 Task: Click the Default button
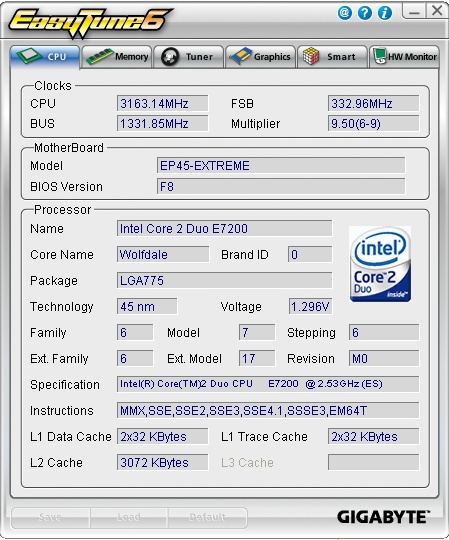(207, 517)
